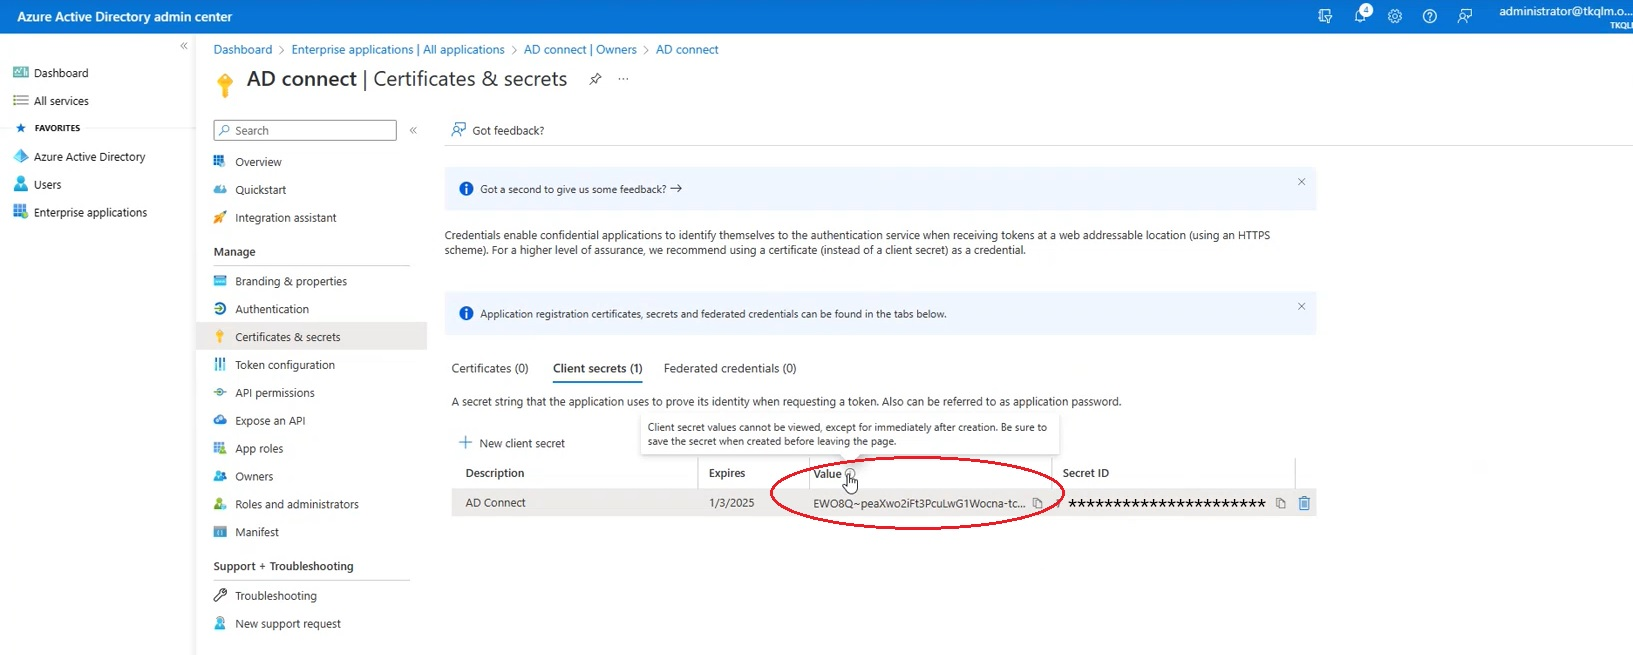Switch to Certificates (0) tab
Viewport: 1633px width, 655px height.
(x=490, y=369)
